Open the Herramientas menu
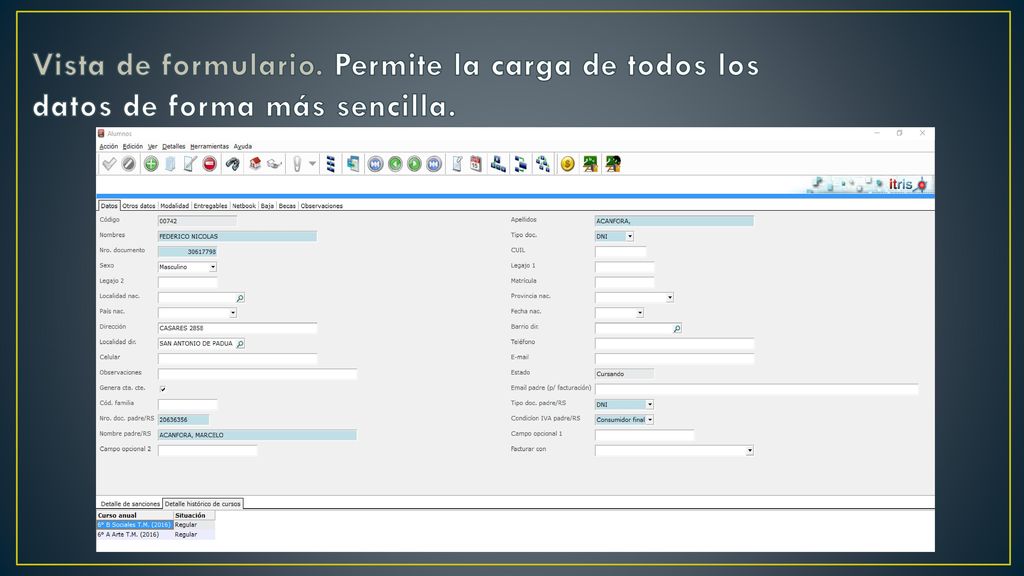The image size is (1024, 576). tap(210, 146)
